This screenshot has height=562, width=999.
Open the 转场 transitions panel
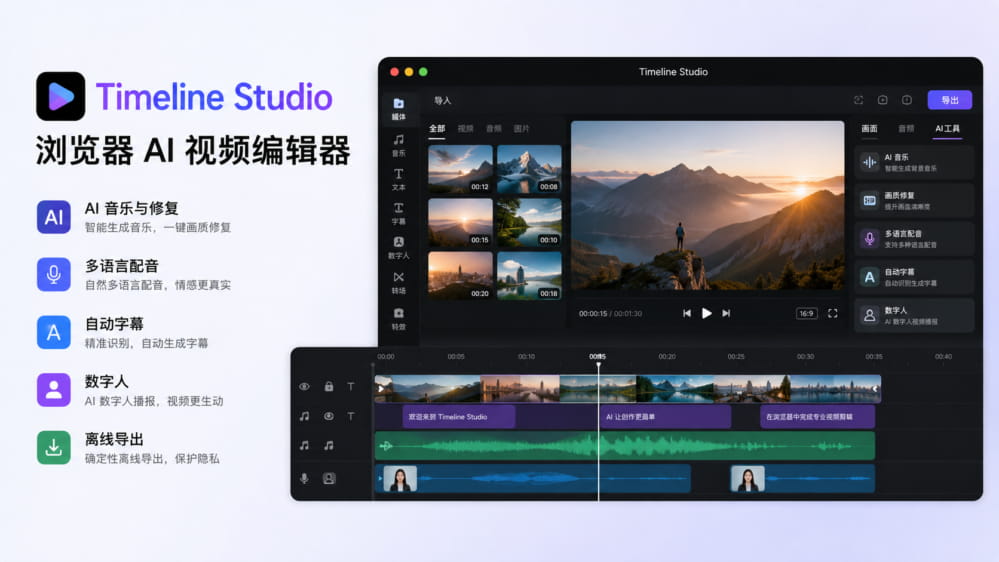click(x=398, y=283)
